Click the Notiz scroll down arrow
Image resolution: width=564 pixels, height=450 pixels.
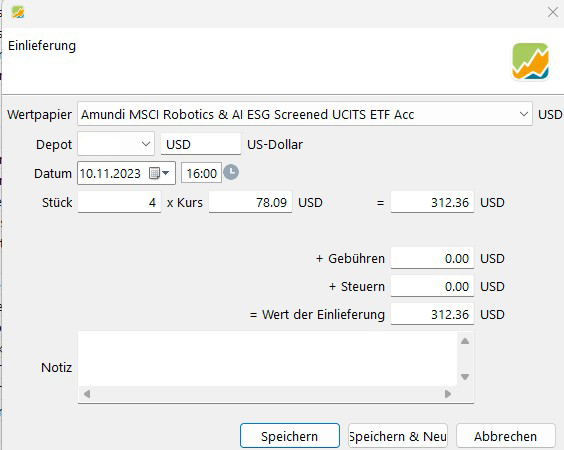point(465,377)
